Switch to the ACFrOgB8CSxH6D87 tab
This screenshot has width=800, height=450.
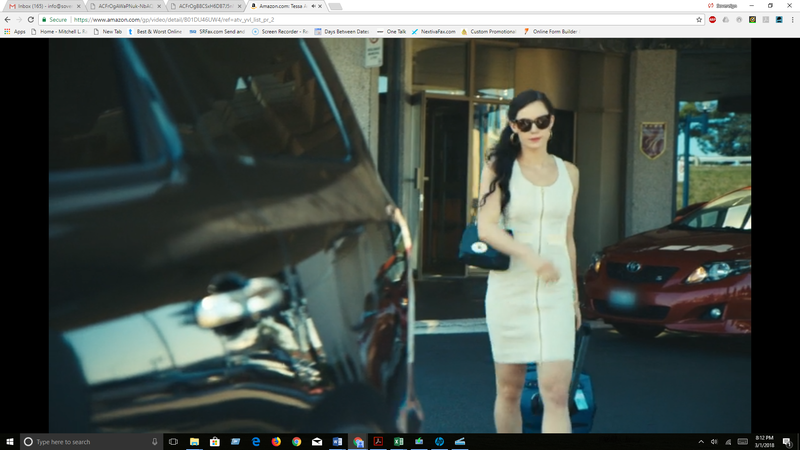pyautogui.click(x=206, y=6)
